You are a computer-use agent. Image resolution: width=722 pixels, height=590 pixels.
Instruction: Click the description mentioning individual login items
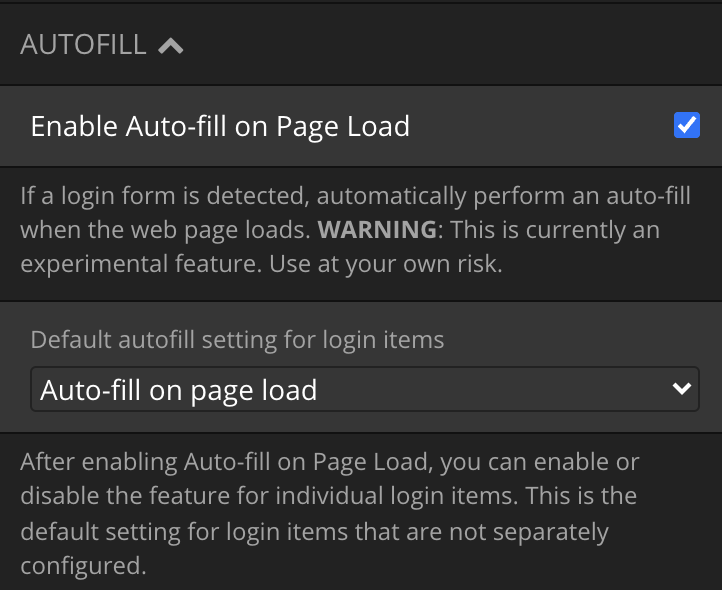click(x=330, y=514)
